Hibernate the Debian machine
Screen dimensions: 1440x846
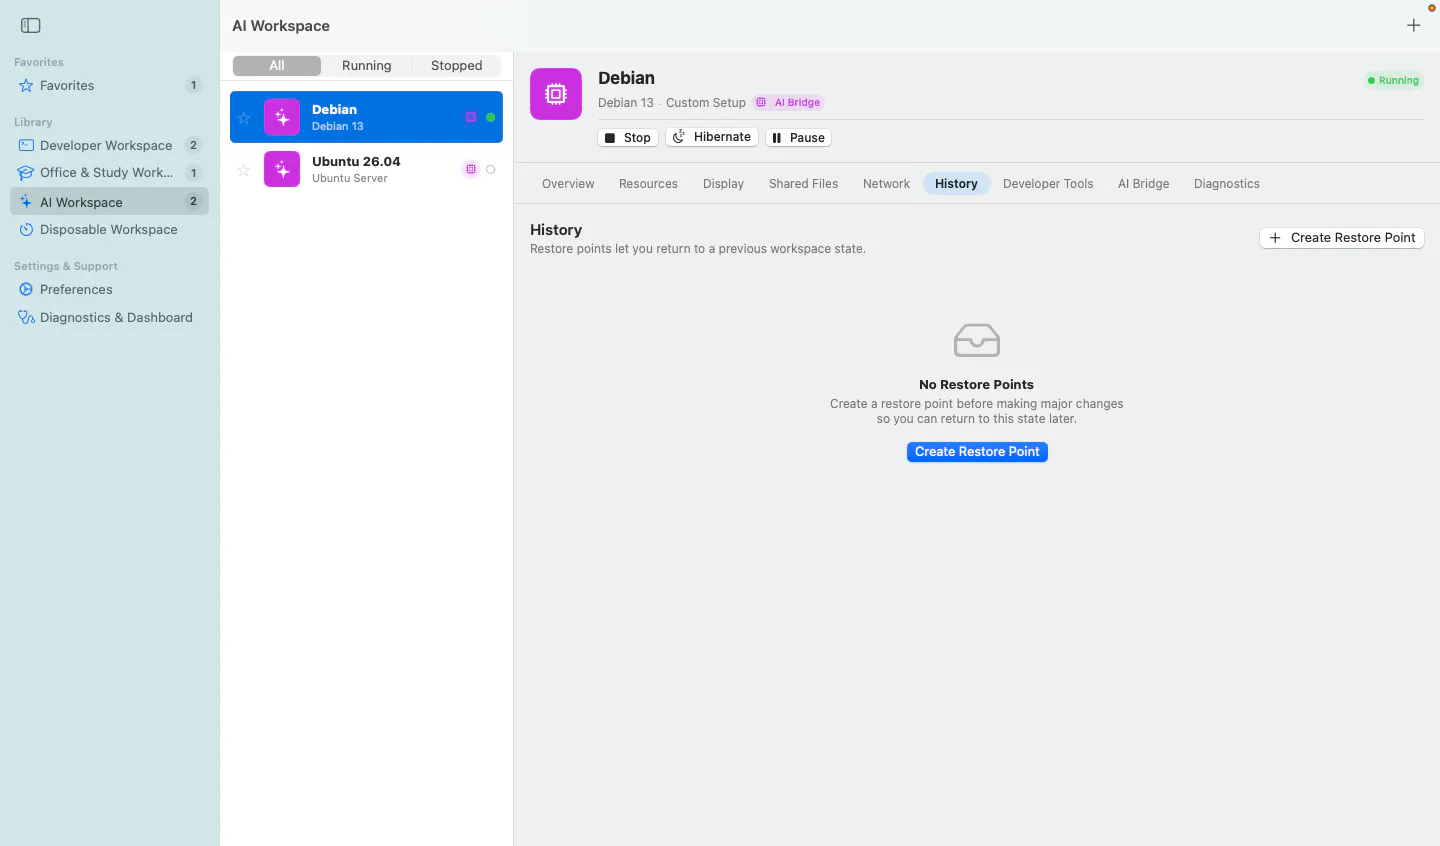tap(712, 138)
